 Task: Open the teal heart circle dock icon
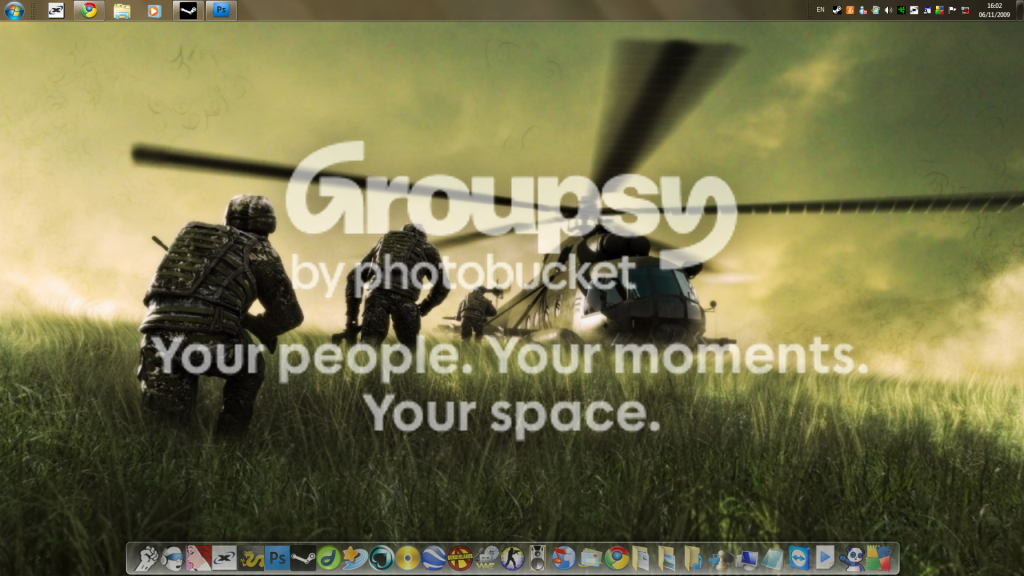pos(381,558)
